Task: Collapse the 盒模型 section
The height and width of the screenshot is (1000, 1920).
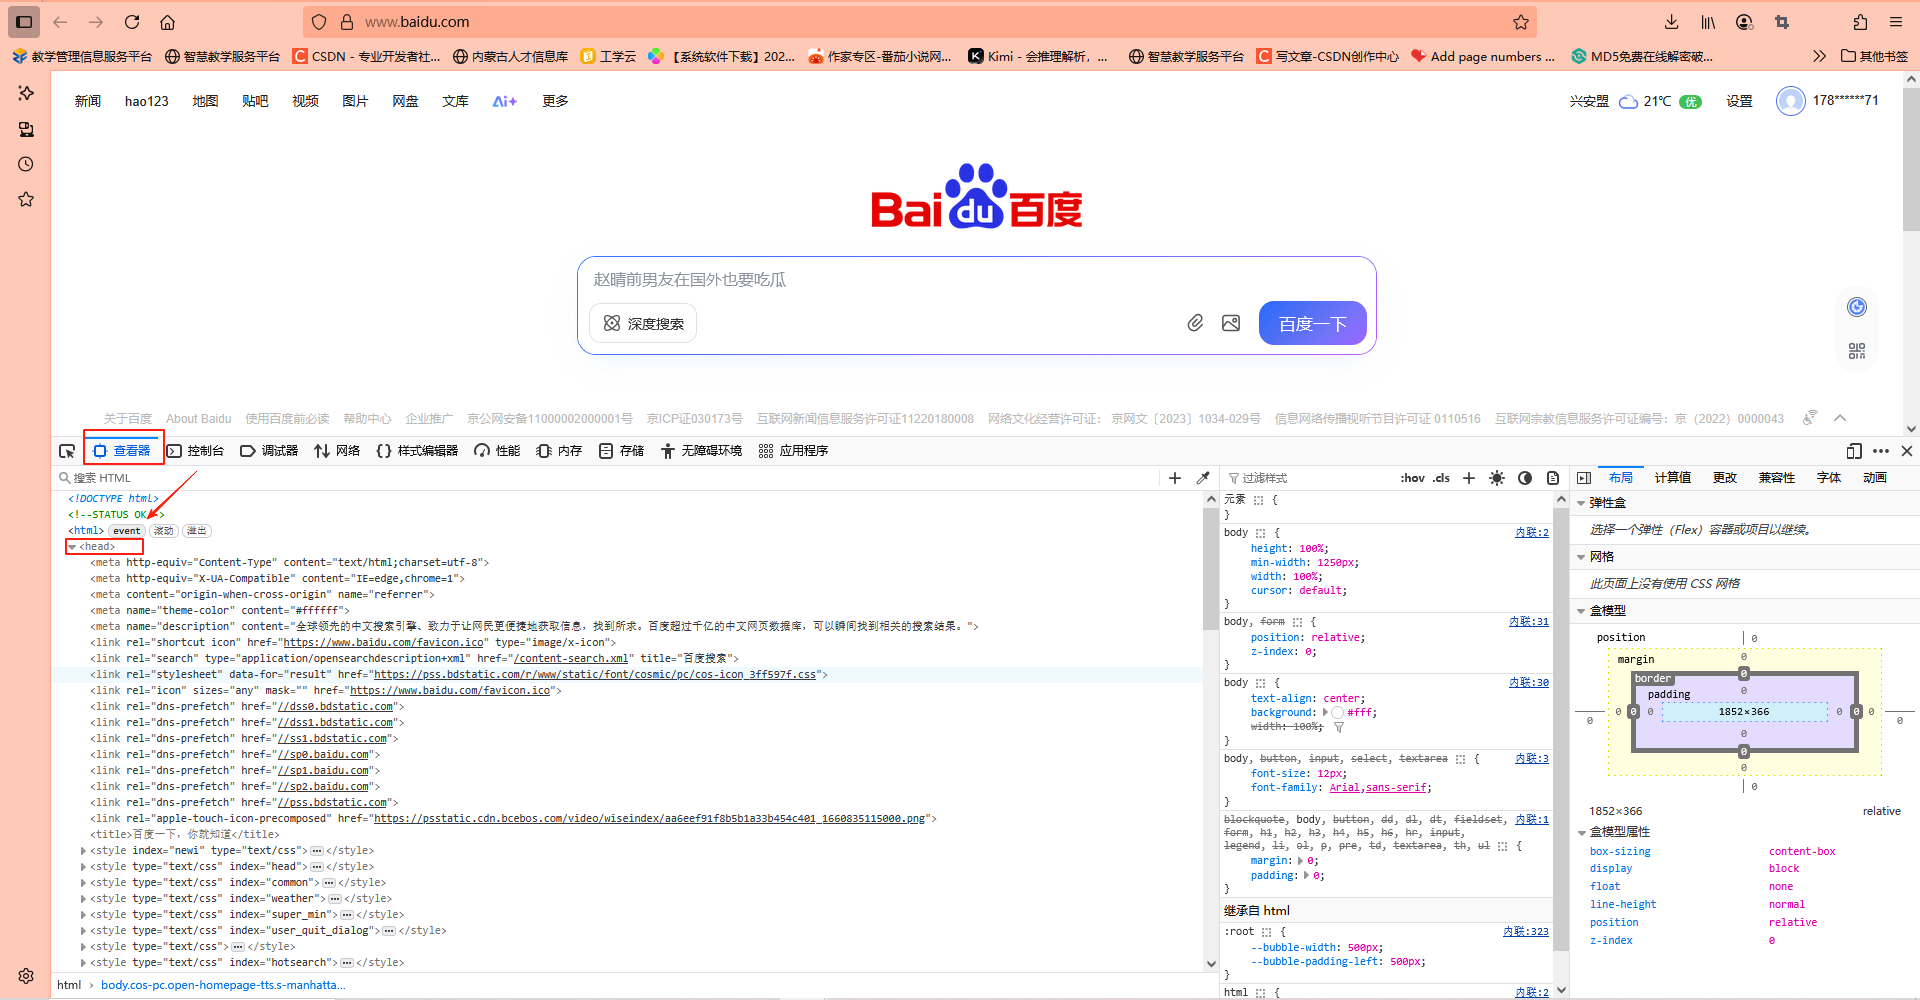Action: coord(1581,611)
